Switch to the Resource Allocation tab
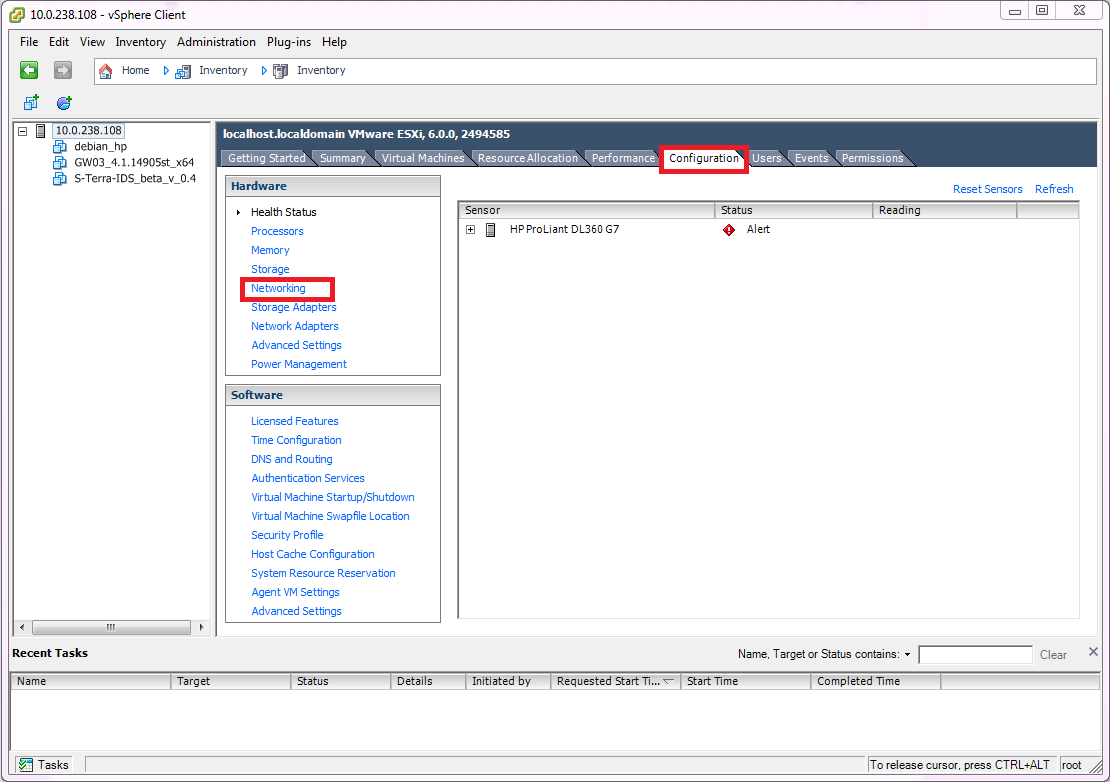This screenshot has width=1110, height=782. (x=527, y=158)
